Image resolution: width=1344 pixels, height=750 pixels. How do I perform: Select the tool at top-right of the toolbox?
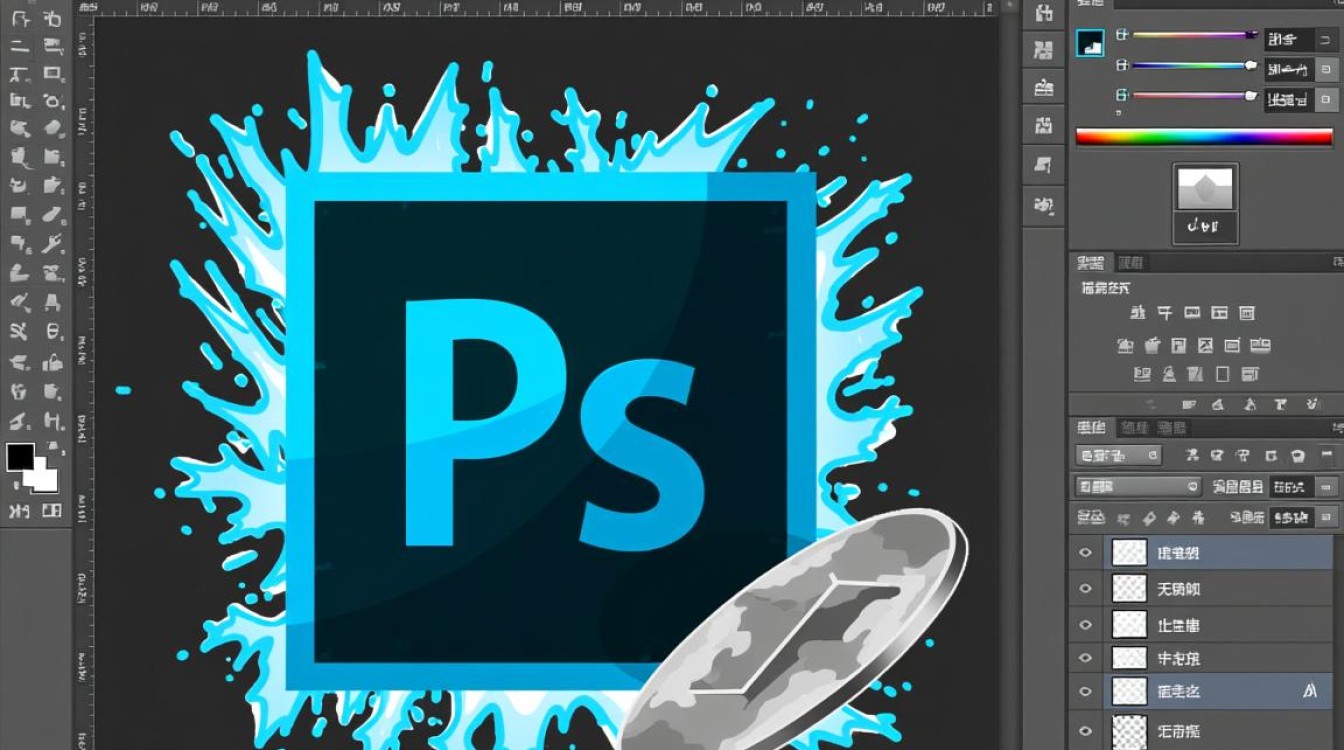point(52,18)
